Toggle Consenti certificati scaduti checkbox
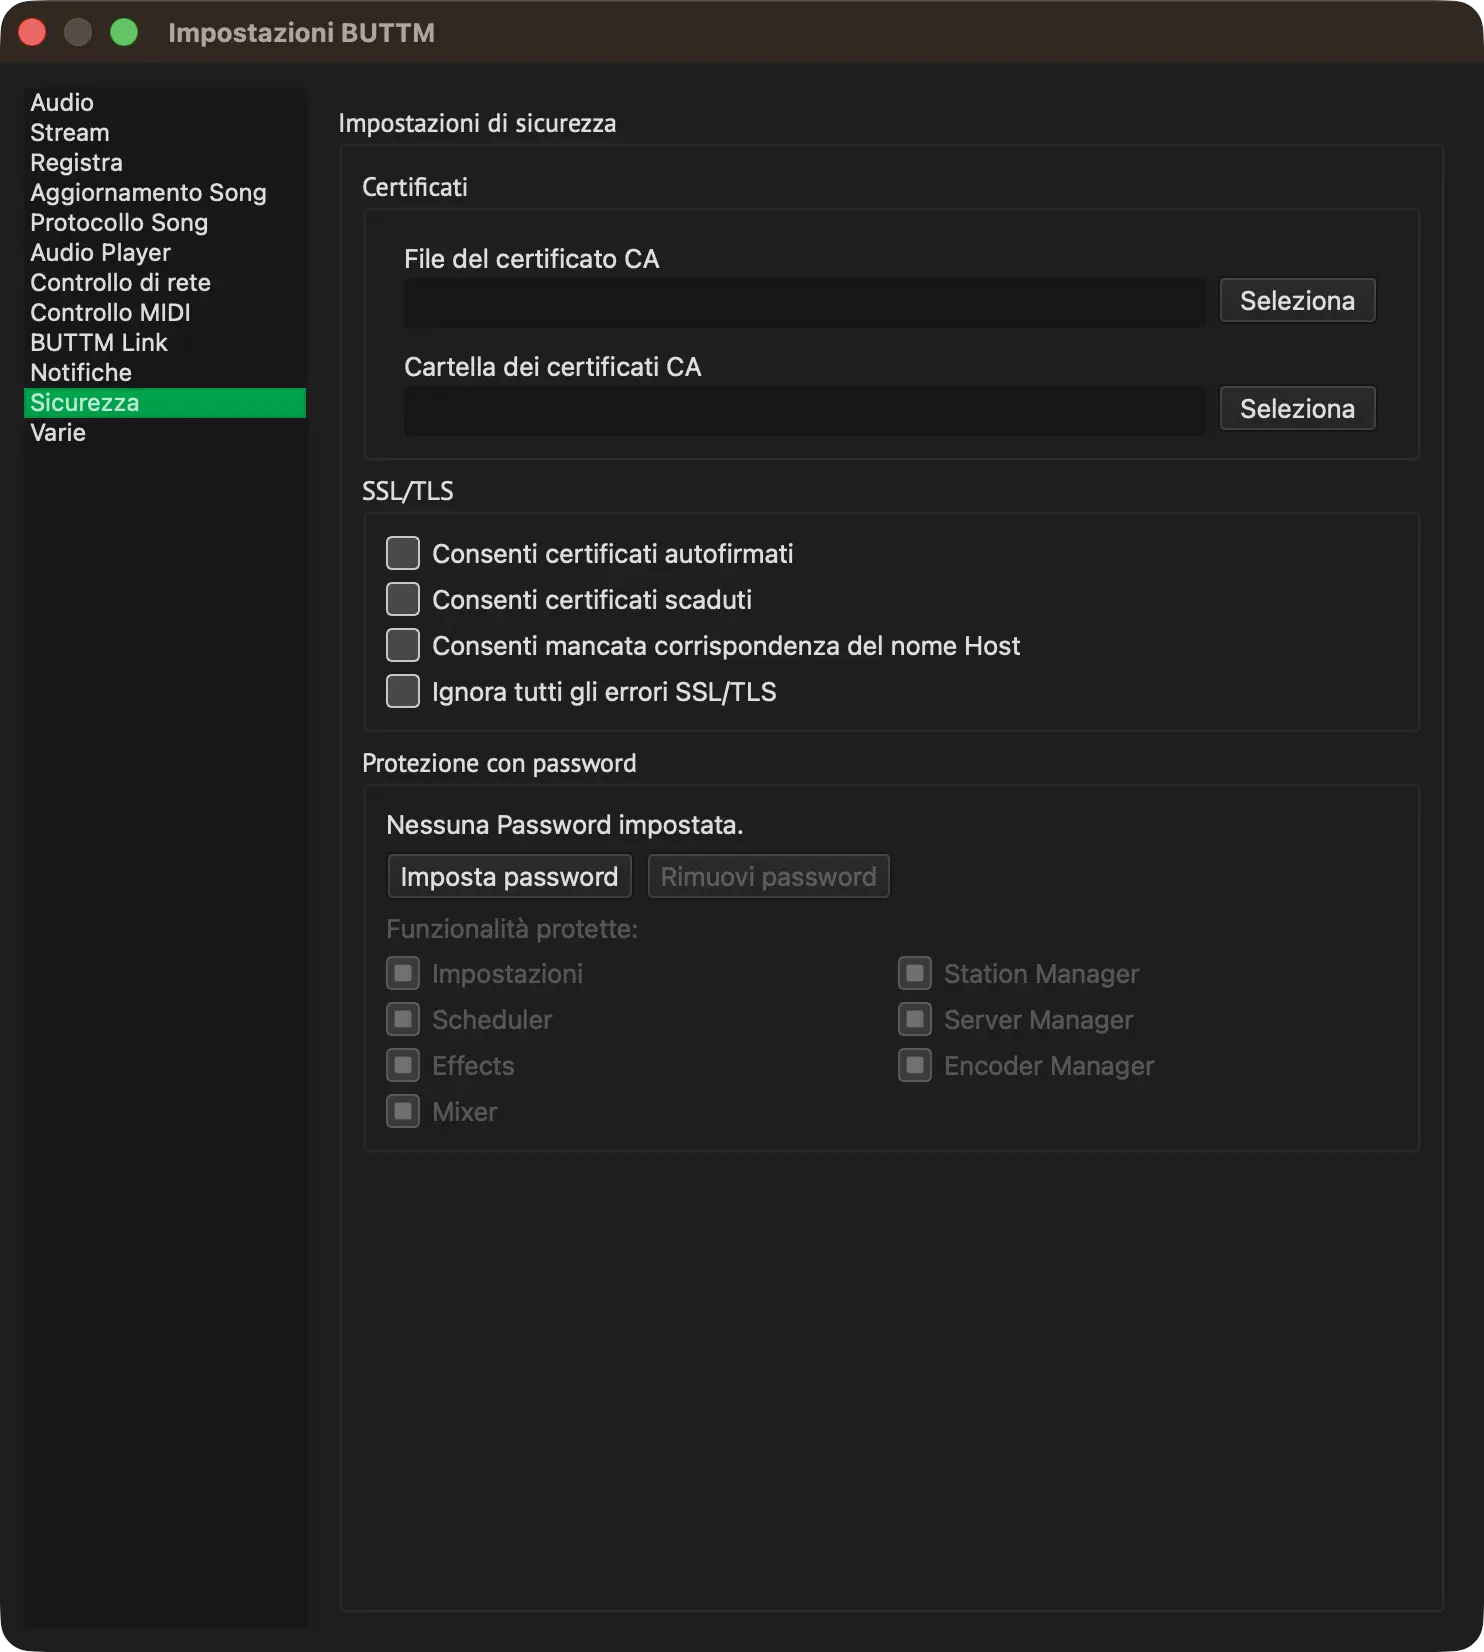Screen dimensions: 1484x1652 point(403,599)
